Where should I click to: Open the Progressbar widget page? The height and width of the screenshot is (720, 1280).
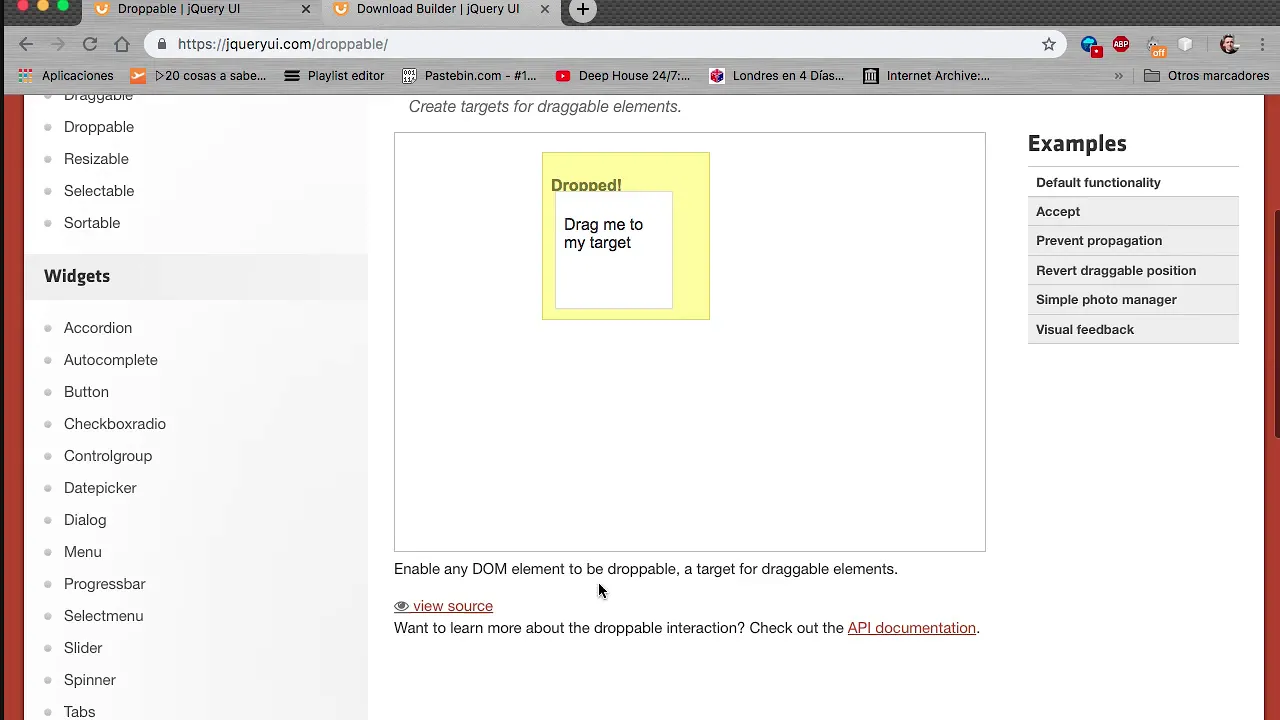pos(105,584)
